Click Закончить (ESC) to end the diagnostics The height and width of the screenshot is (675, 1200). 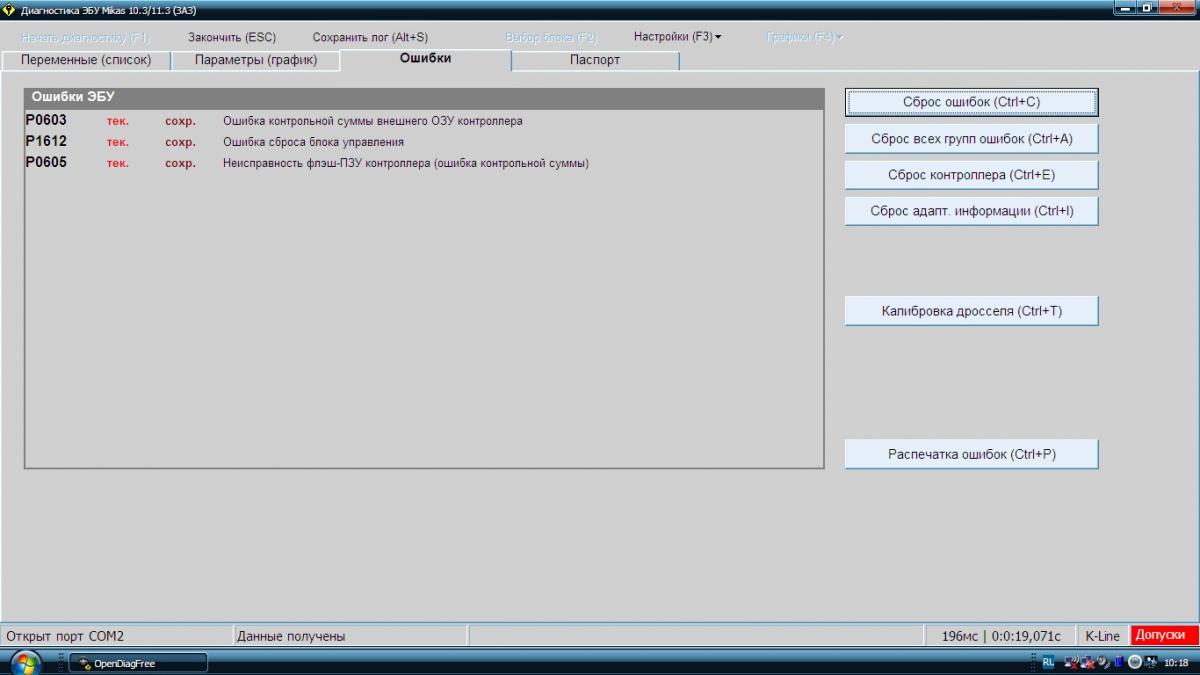pos(232,37)
